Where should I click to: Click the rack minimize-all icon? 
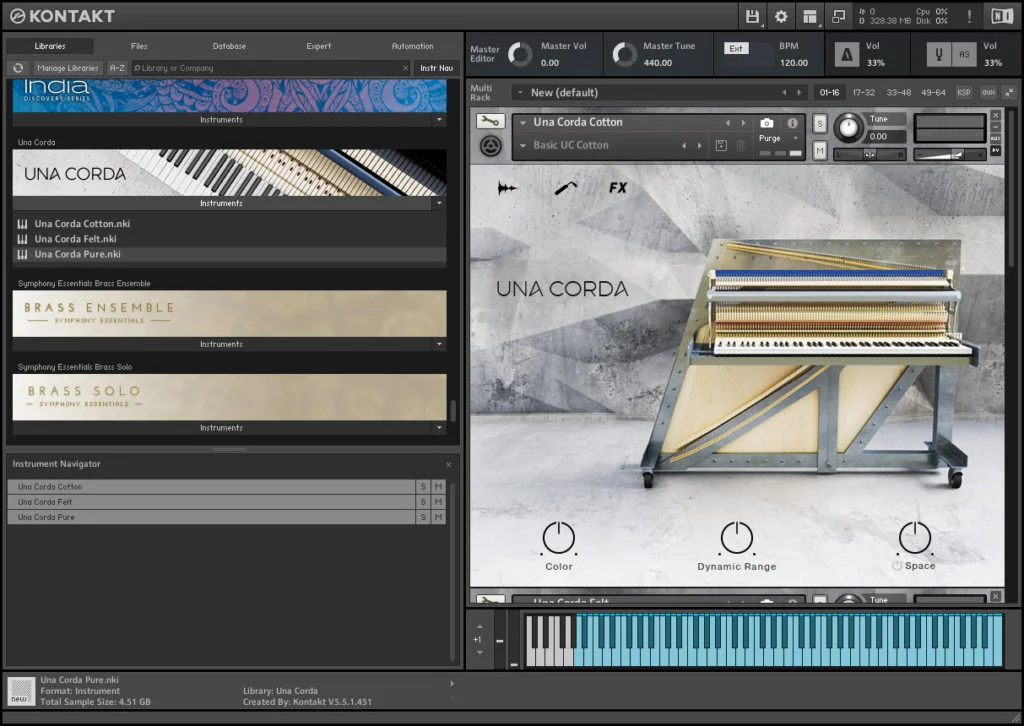pos(1010,93)
